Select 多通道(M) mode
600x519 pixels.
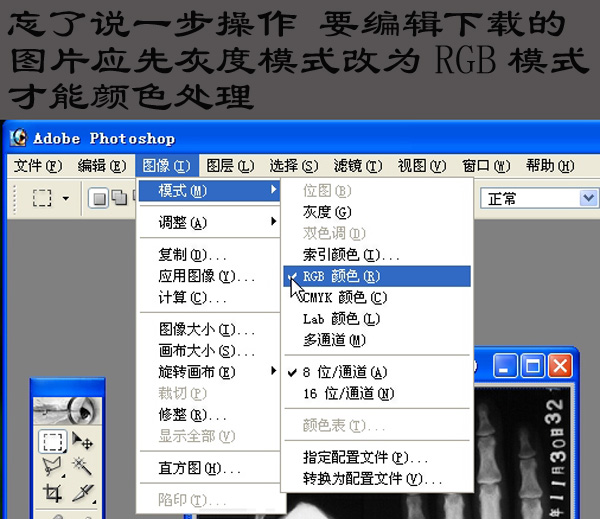pyautogui.click(x=377, y=340)
